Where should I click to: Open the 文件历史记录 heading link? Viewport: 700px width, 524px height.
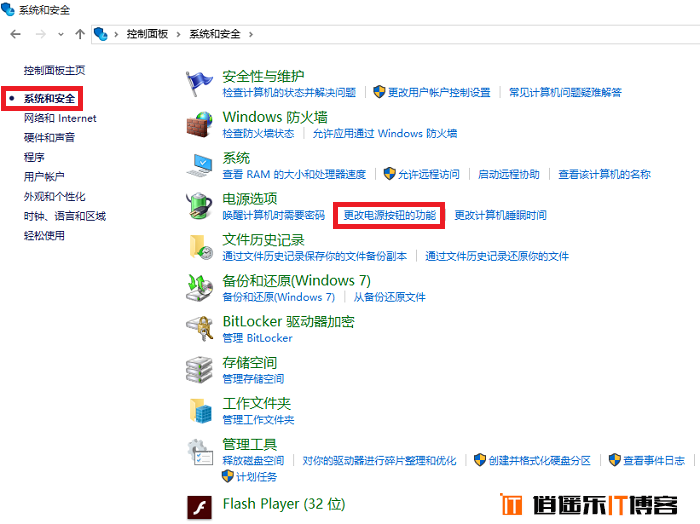tap(263, 240)
